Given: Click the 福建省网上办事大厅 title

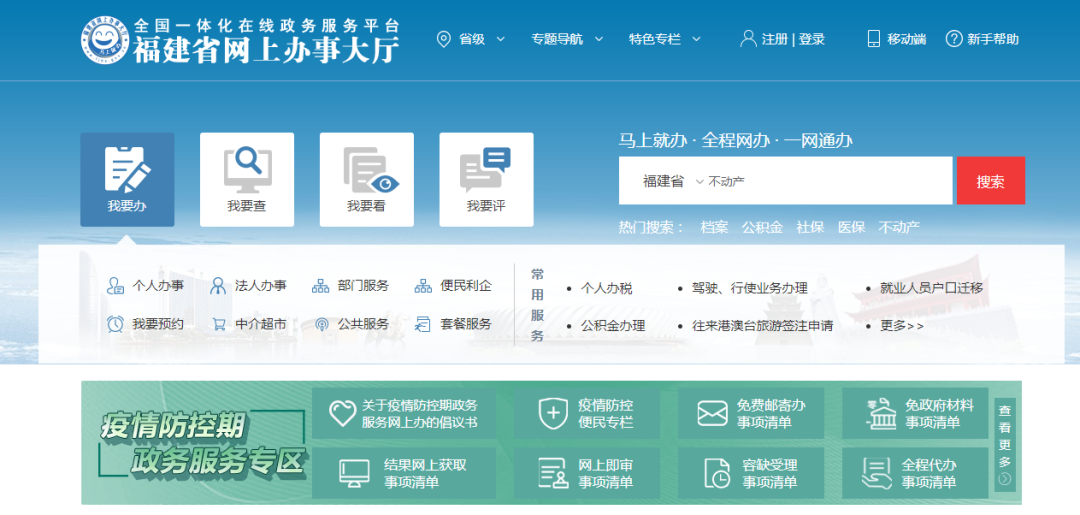Looking at the screenshot, I should coord(266,50).
